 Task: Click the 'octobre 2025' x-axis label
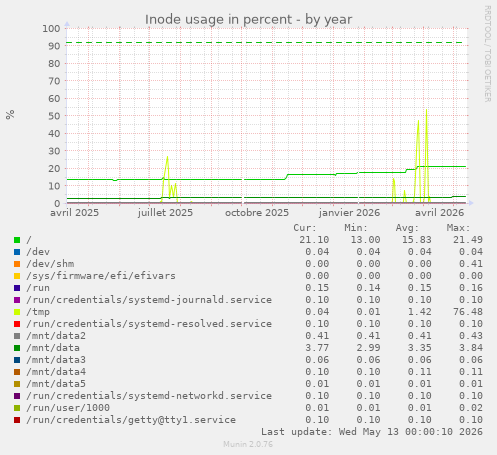coord(257,213)
